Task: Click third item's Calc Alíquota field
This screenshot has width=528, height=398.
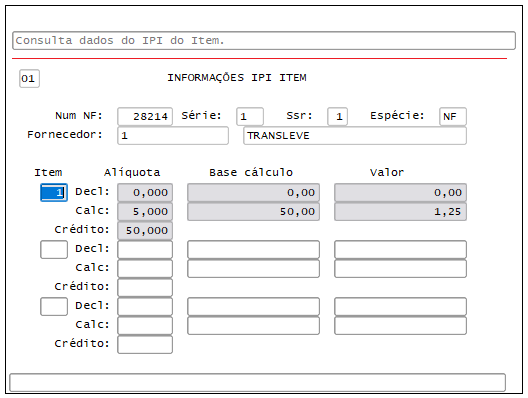Action: 145,325
